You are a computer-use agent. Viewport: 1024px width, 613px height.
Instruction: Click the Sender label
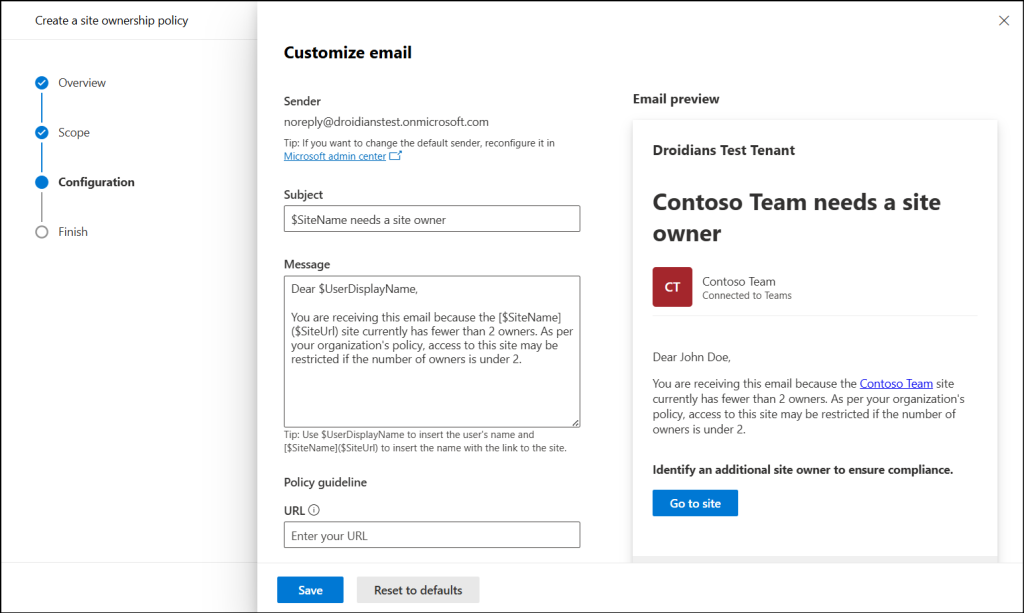tap(302, 101)
